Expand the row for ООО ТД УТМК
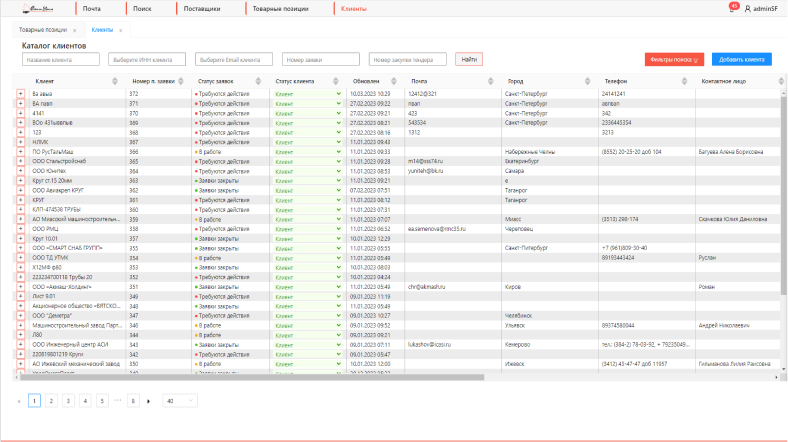This screenshot has width=788, height=442. (x=21, y=258)
